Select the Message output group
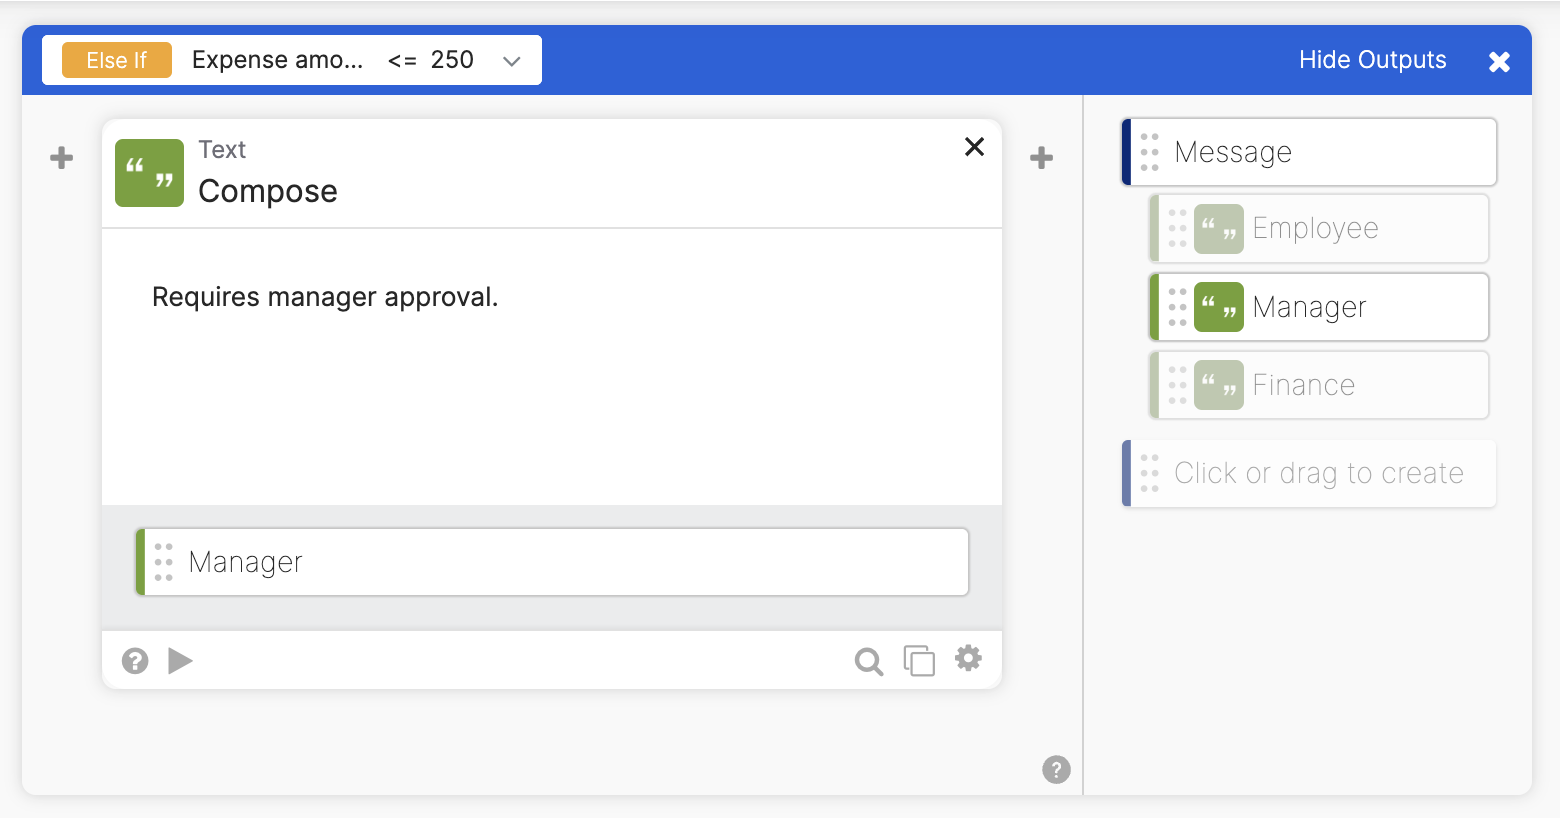This screenshot has height=818, width=1560. pos(1309,152)
